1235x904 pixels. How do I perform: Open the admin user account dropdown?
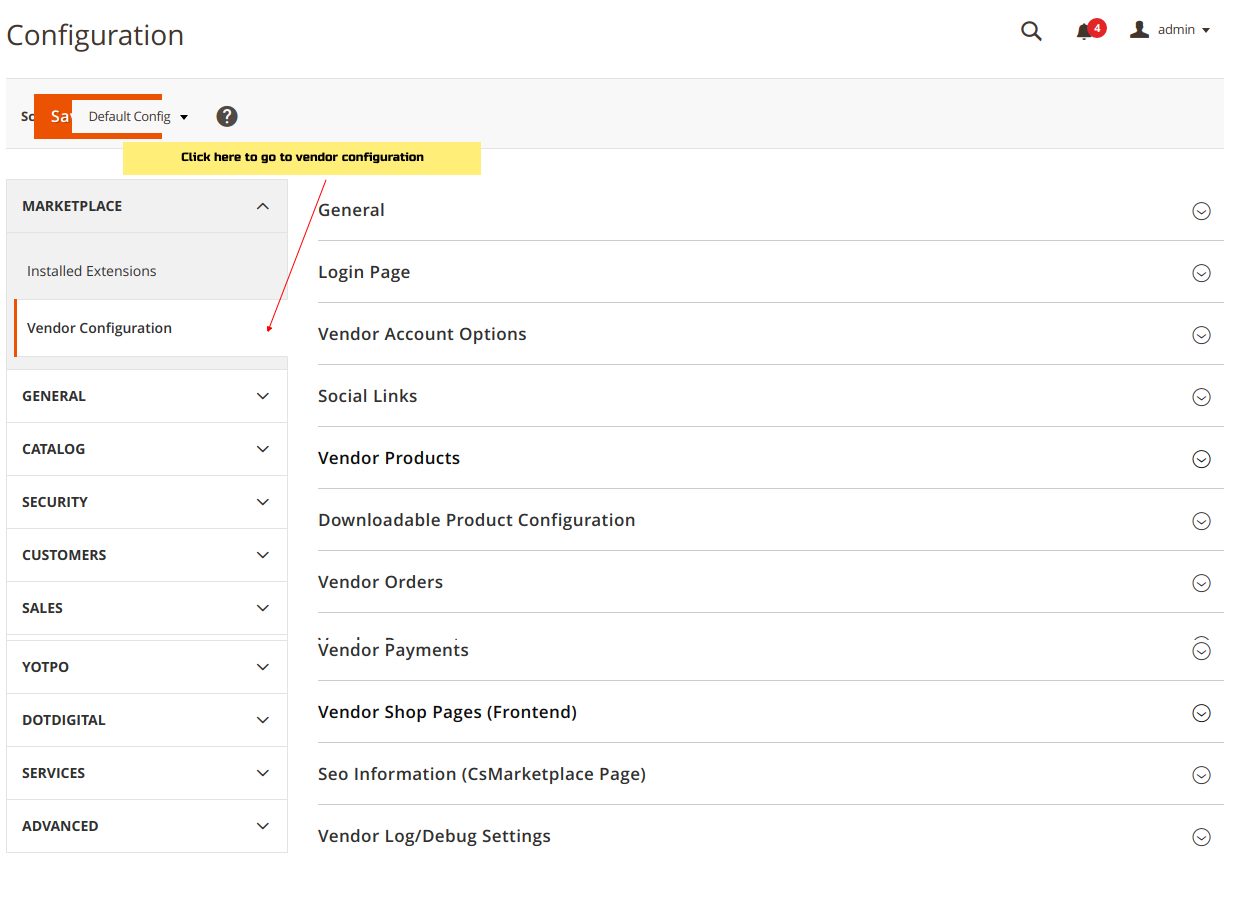coord(1170,30)
